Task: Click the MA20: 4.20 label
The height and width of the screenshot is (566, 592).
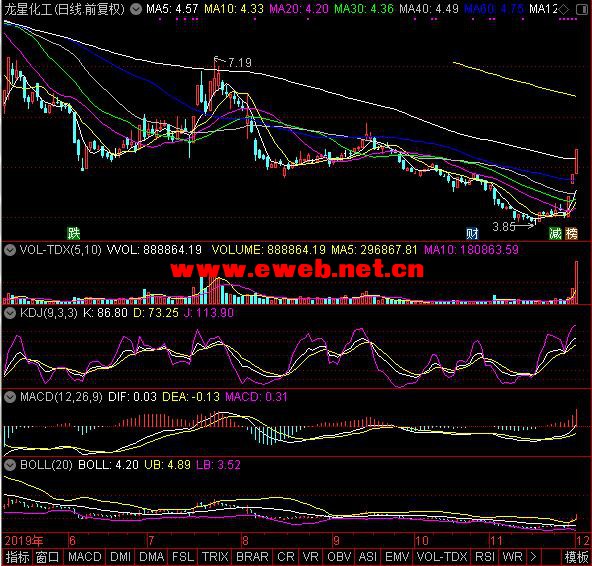Action: [299, 9]
